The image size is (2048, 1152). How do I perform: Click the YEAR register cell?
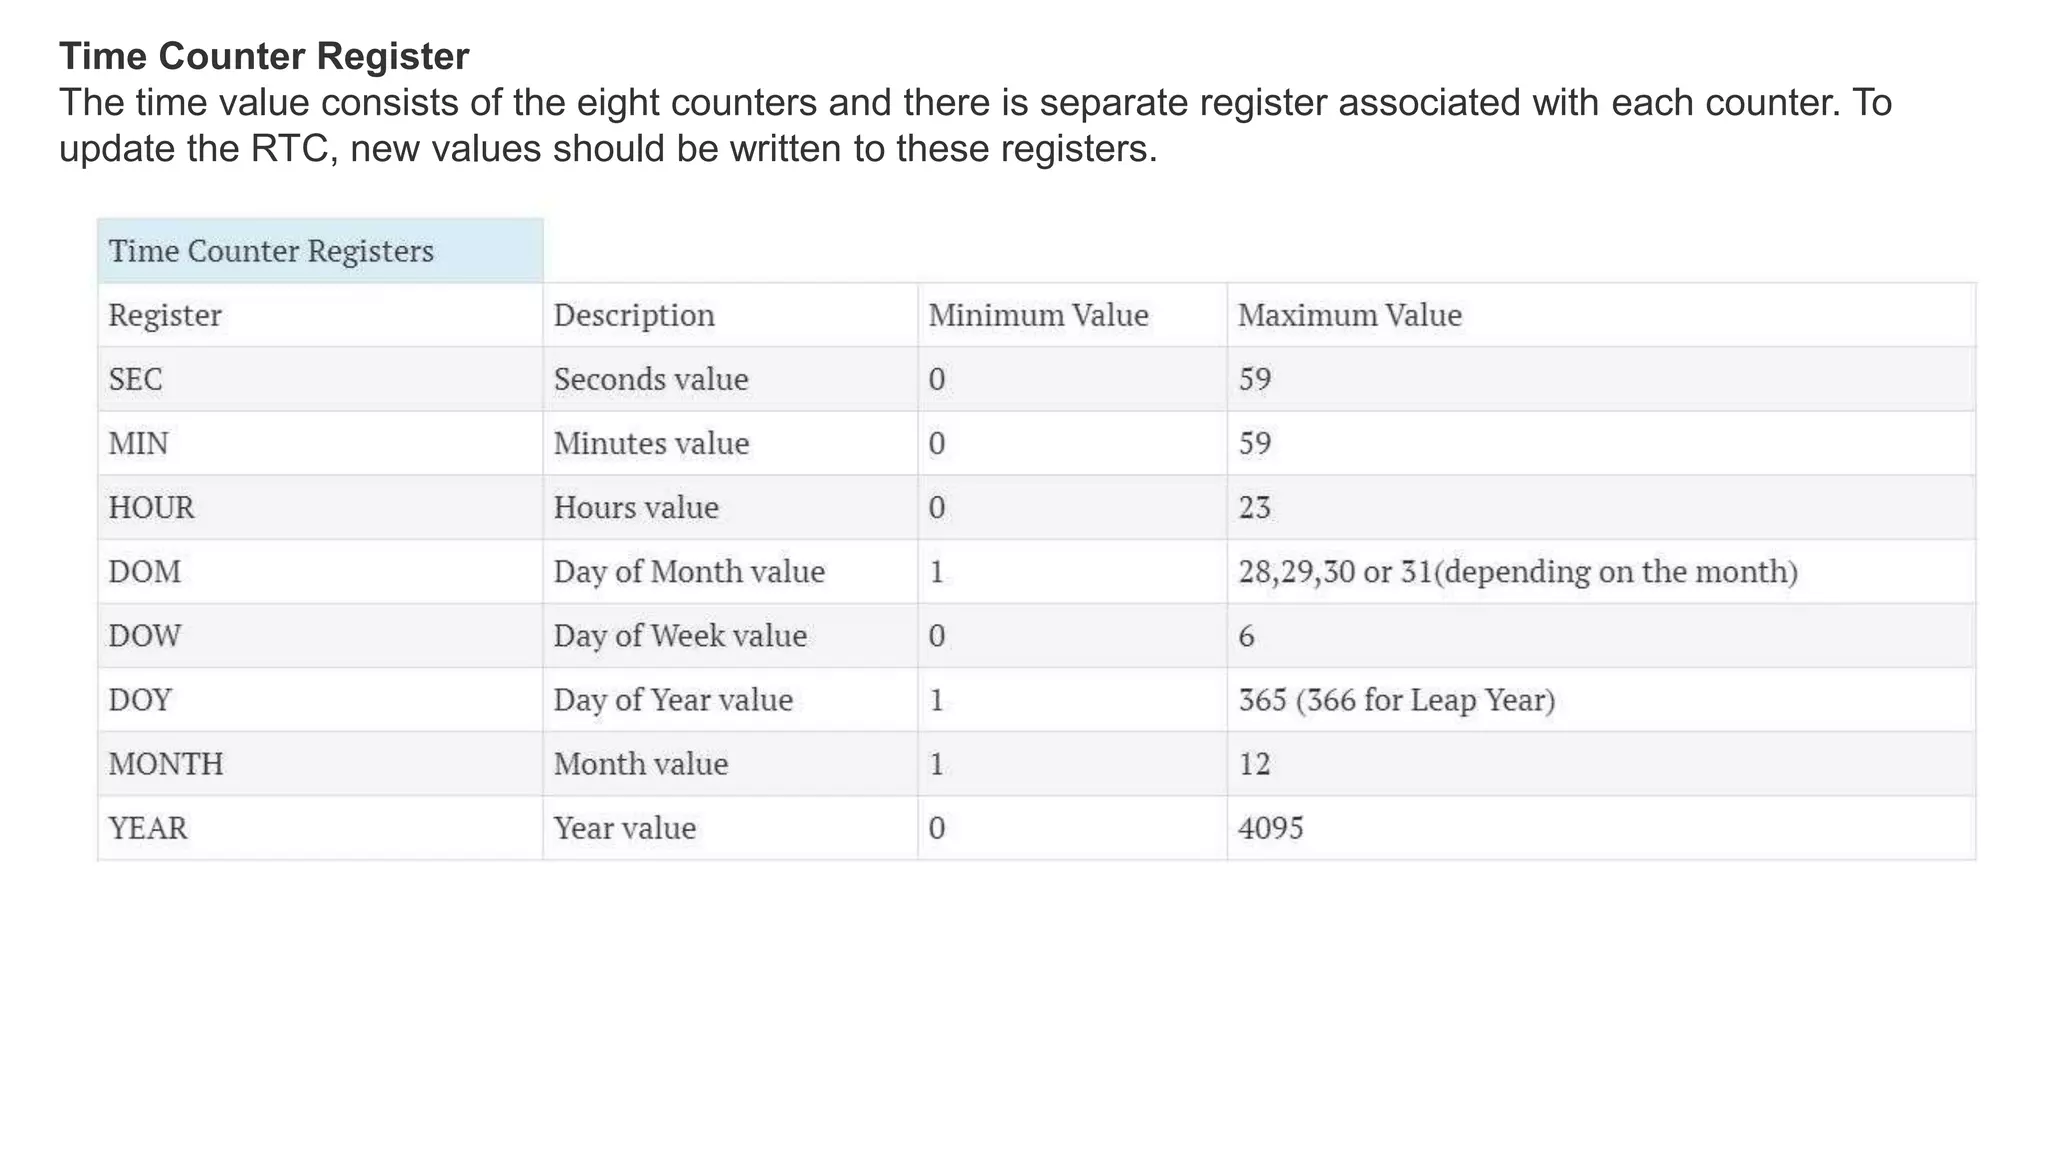[x=148, y=828]
